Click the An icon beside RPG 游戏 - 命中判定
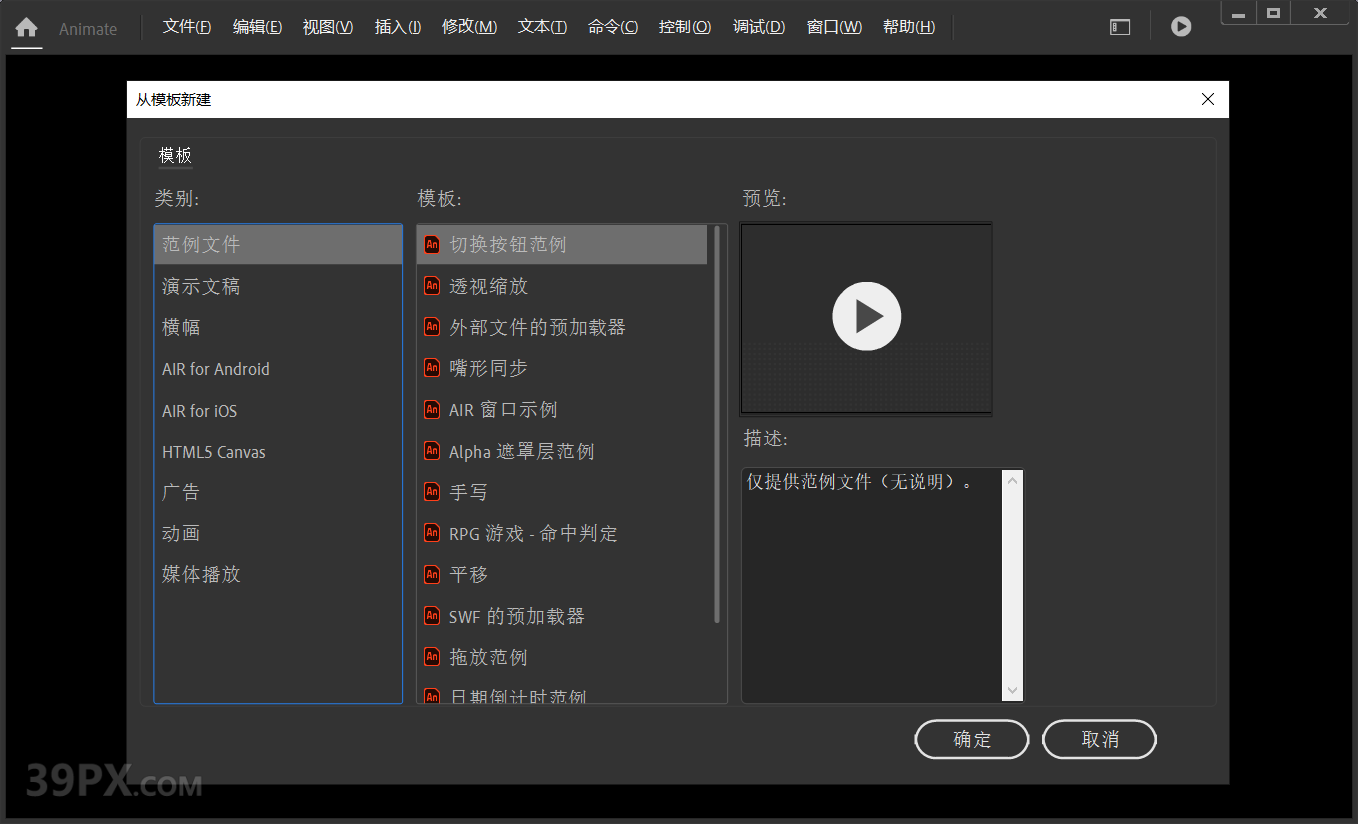The height and width of the screenshot is (824, 1358). click(x=432, y=532)
